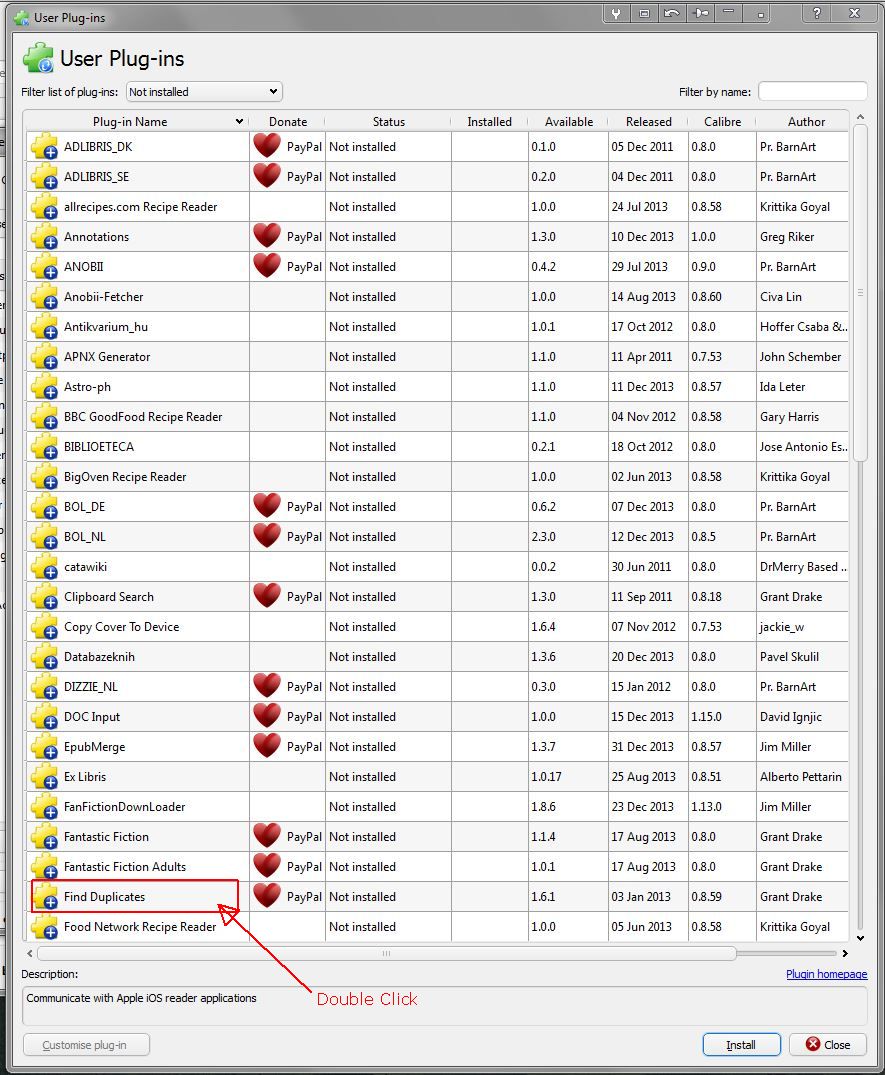Click the PayPal link for EpubMerge
This screenshot has width=885, height=1075.
click(x=304, y=747)
